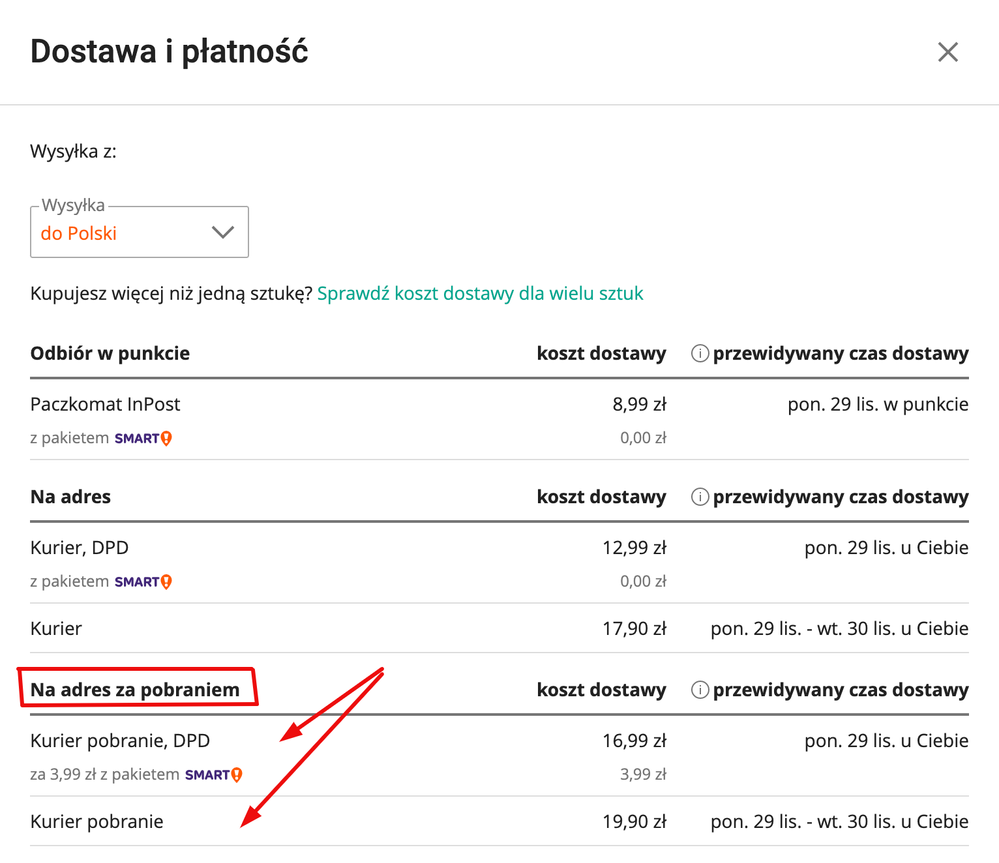Image resolution: width=999 pixels, height=863 pixels.
Task: Click the 8,99 zł Paczkomat delivery cost
Action: [639, 405]
